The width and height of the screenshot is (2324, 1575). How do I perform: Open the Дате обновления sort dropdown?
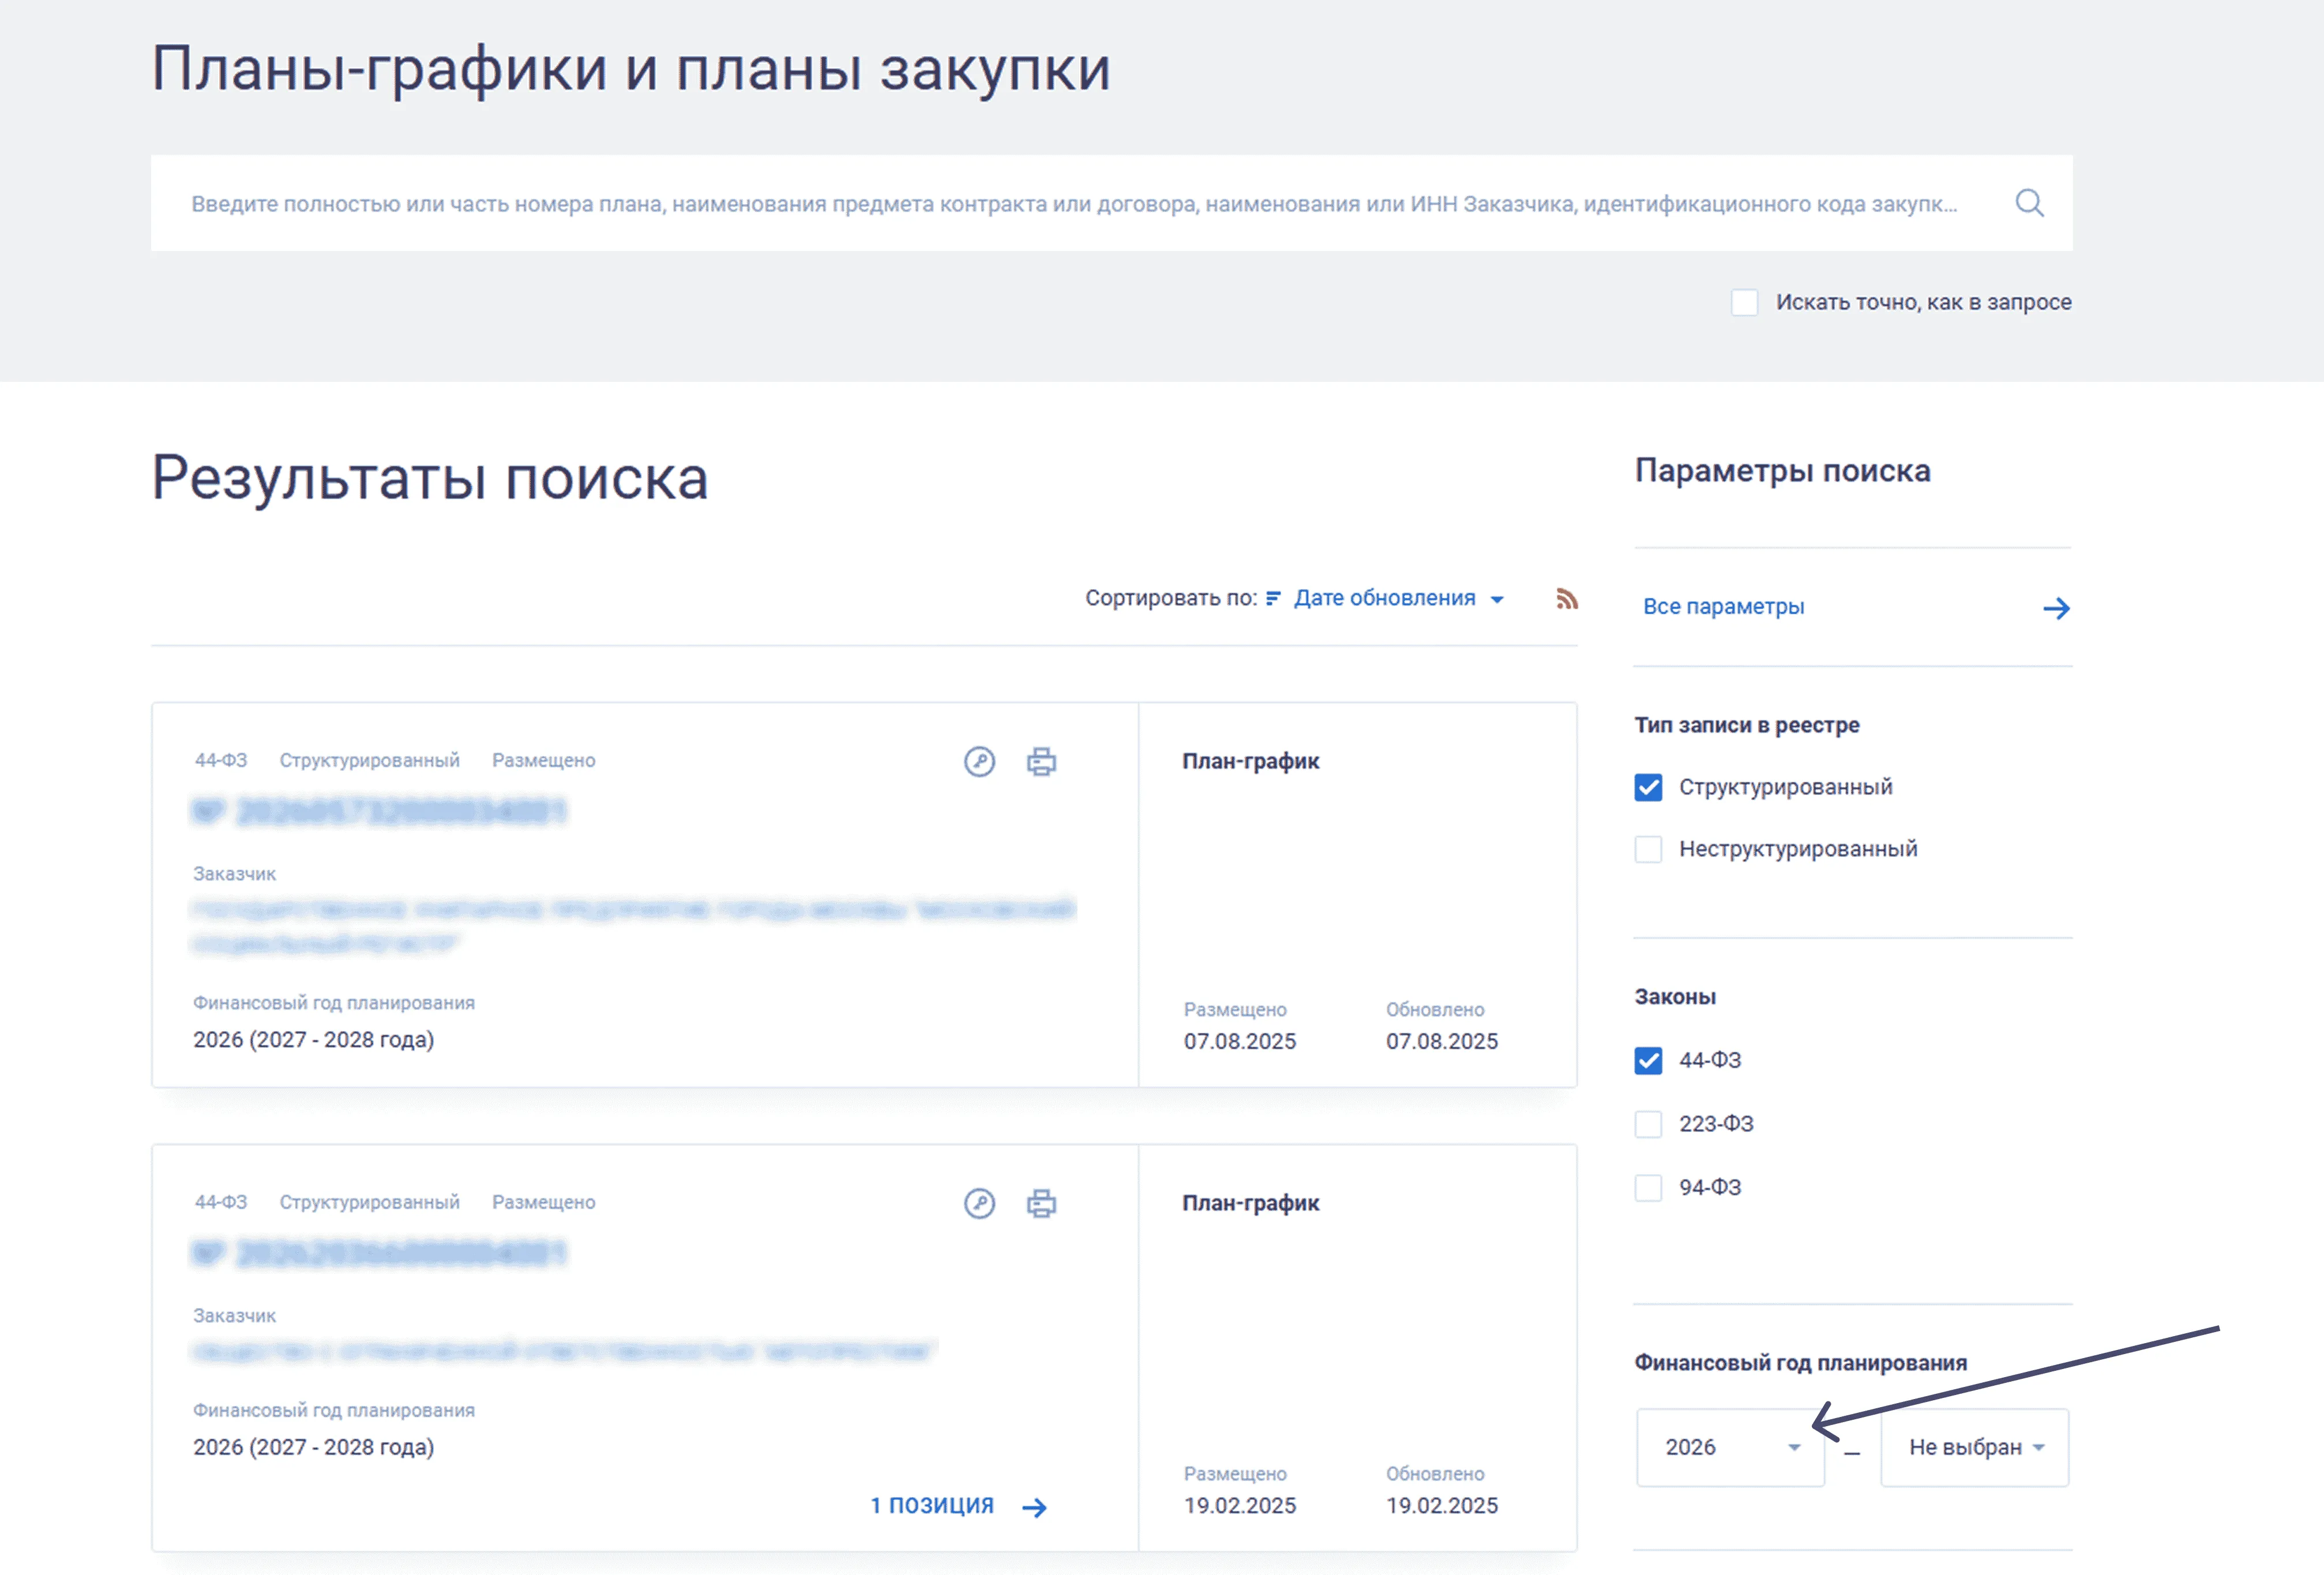point(1397,598)
